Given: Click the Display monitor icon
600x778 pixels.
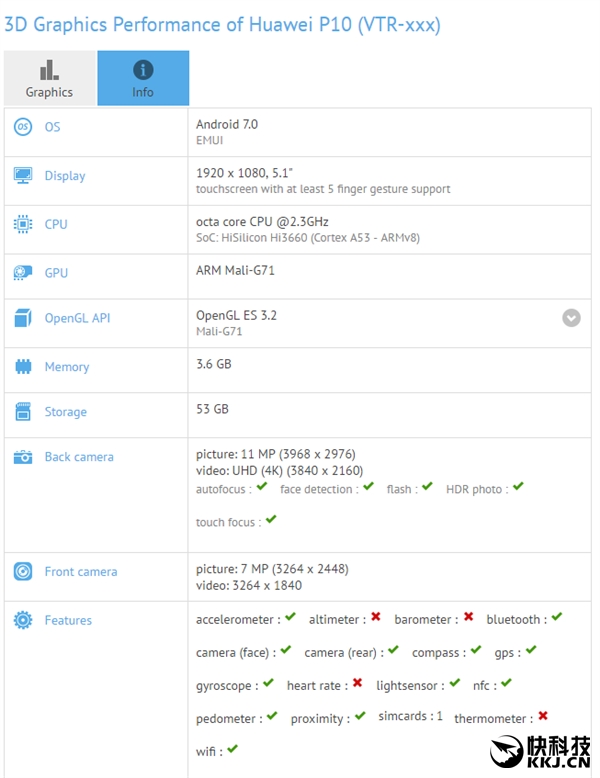Looking at the screenshot, I should (x=23, y=176).
